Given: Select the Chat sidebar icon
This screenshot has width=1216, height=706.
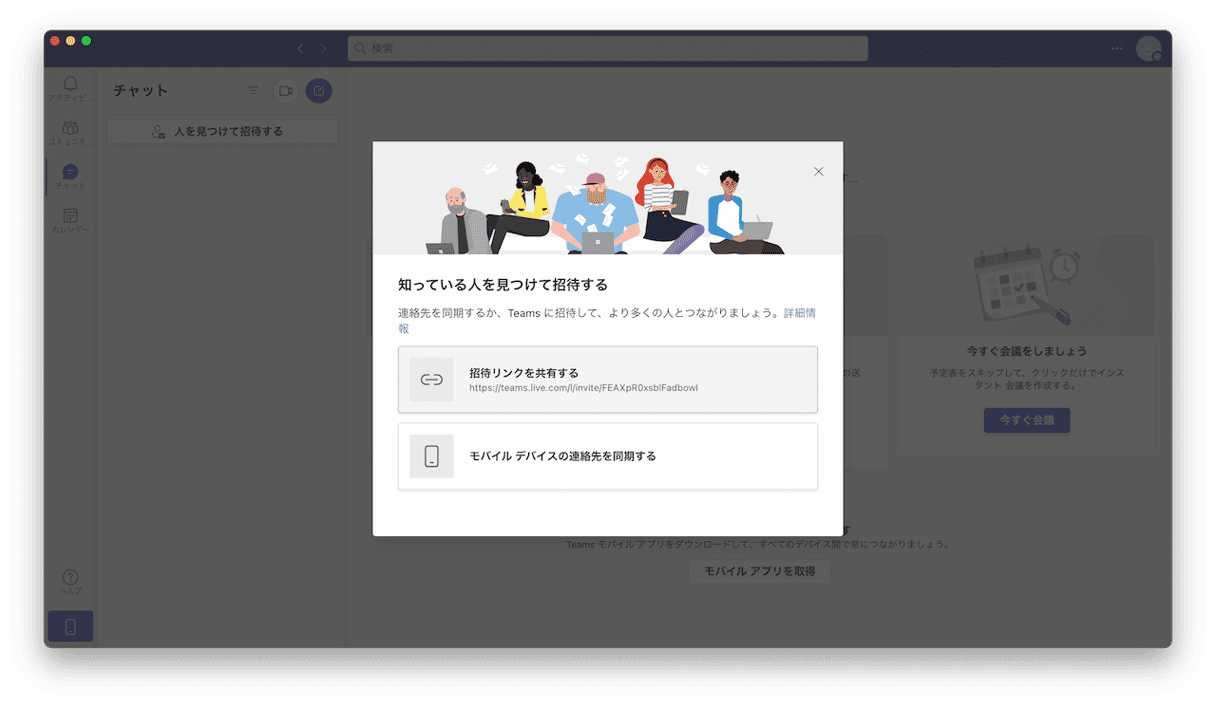Looking at the screenshot, I should 70,176.
